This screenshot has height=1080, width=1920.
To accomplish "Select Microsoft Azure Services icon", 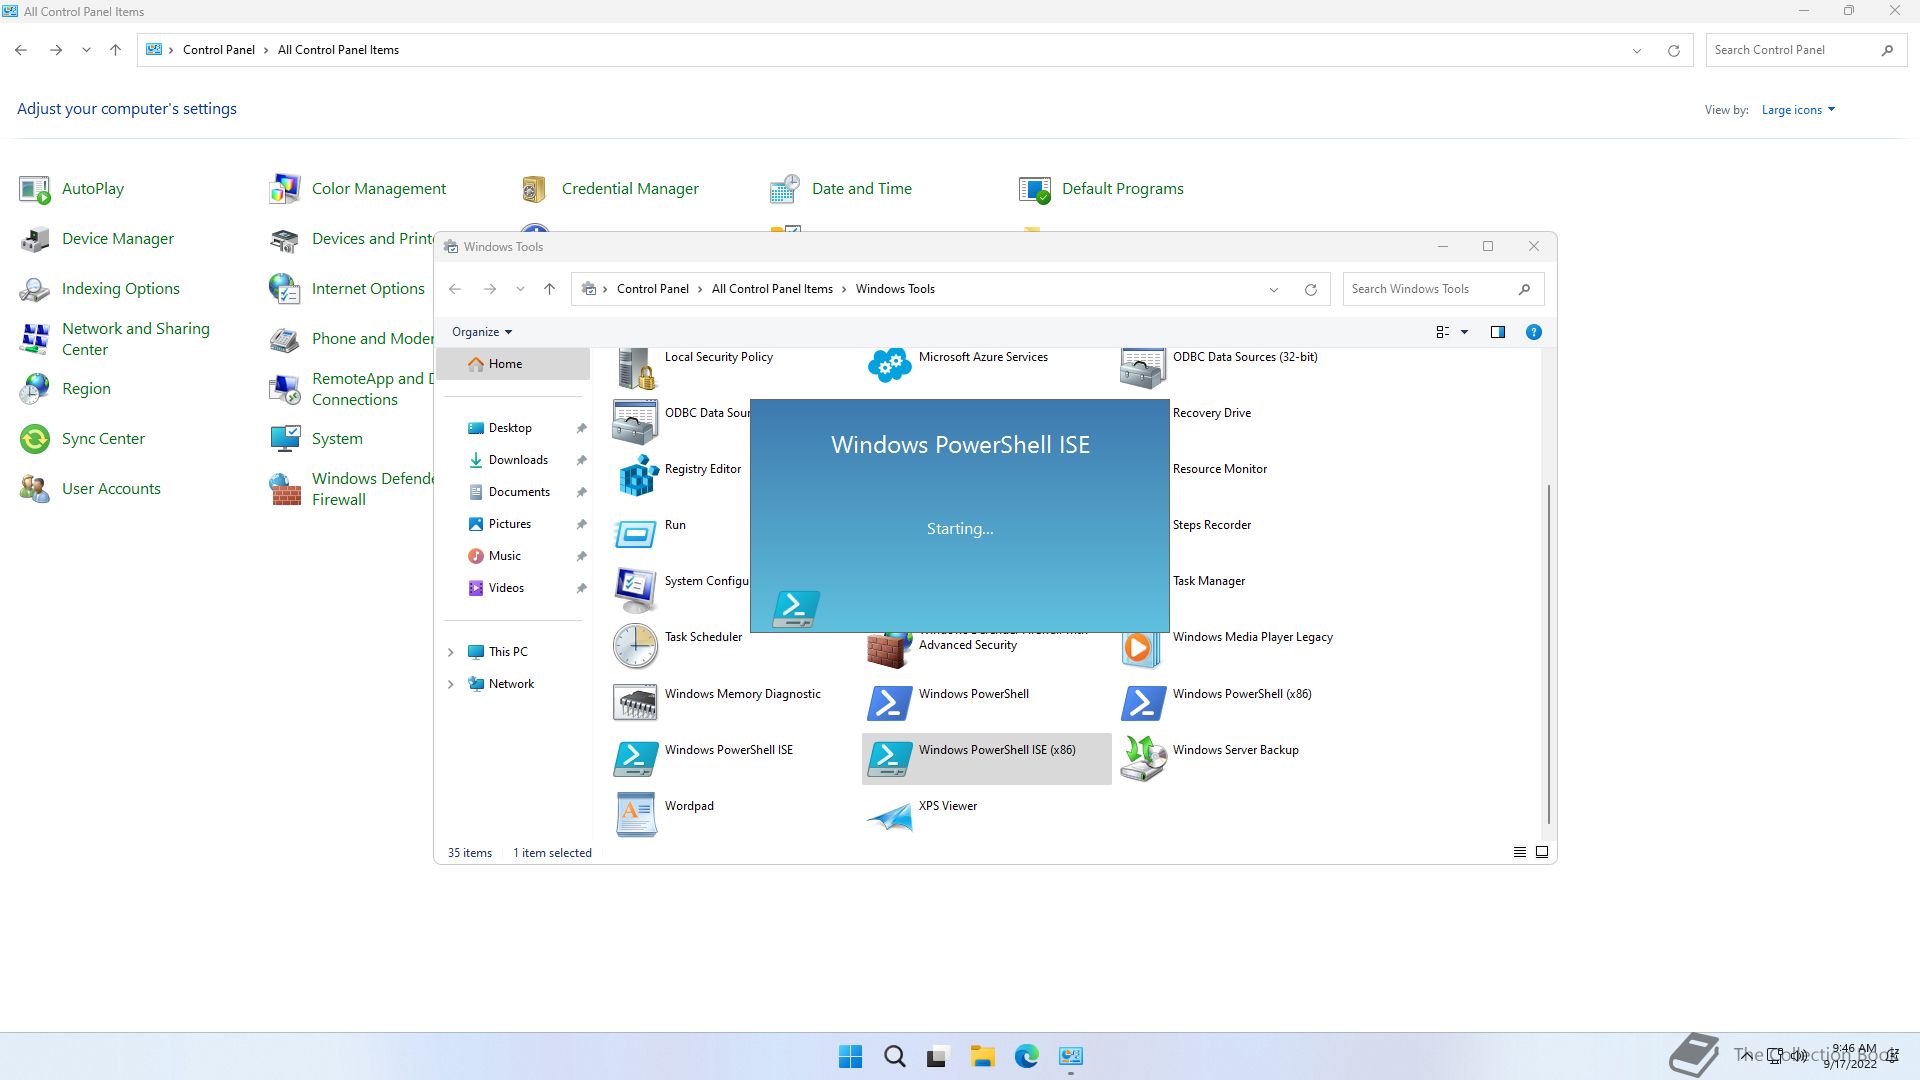I will [x=890, y=365].
